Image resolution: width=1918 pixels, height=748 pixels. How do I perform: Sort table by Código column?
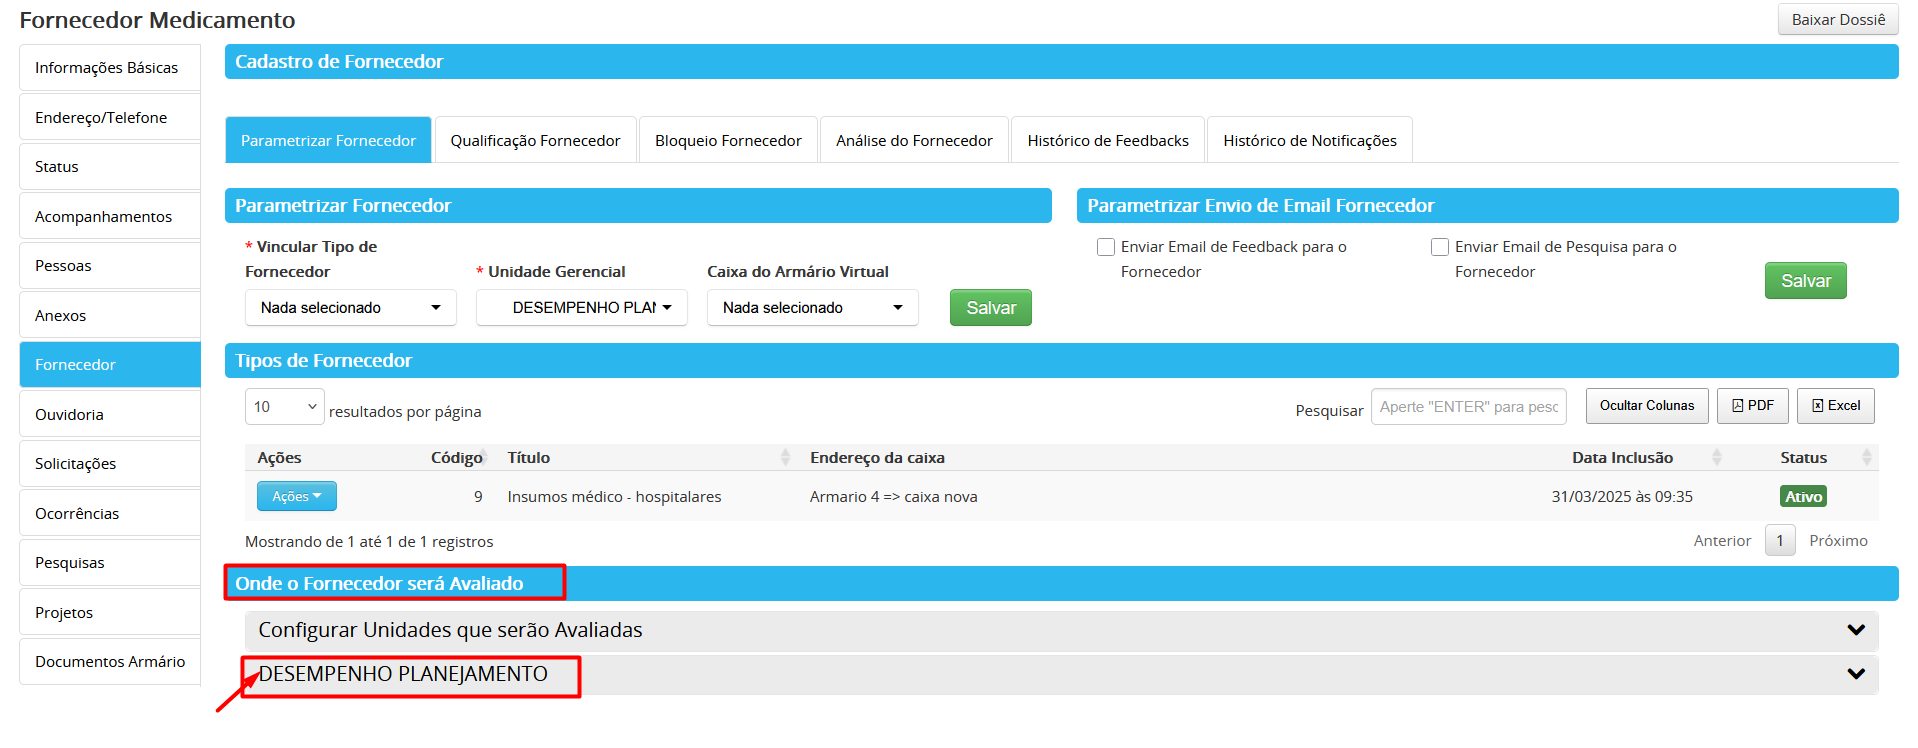point(456,458)
